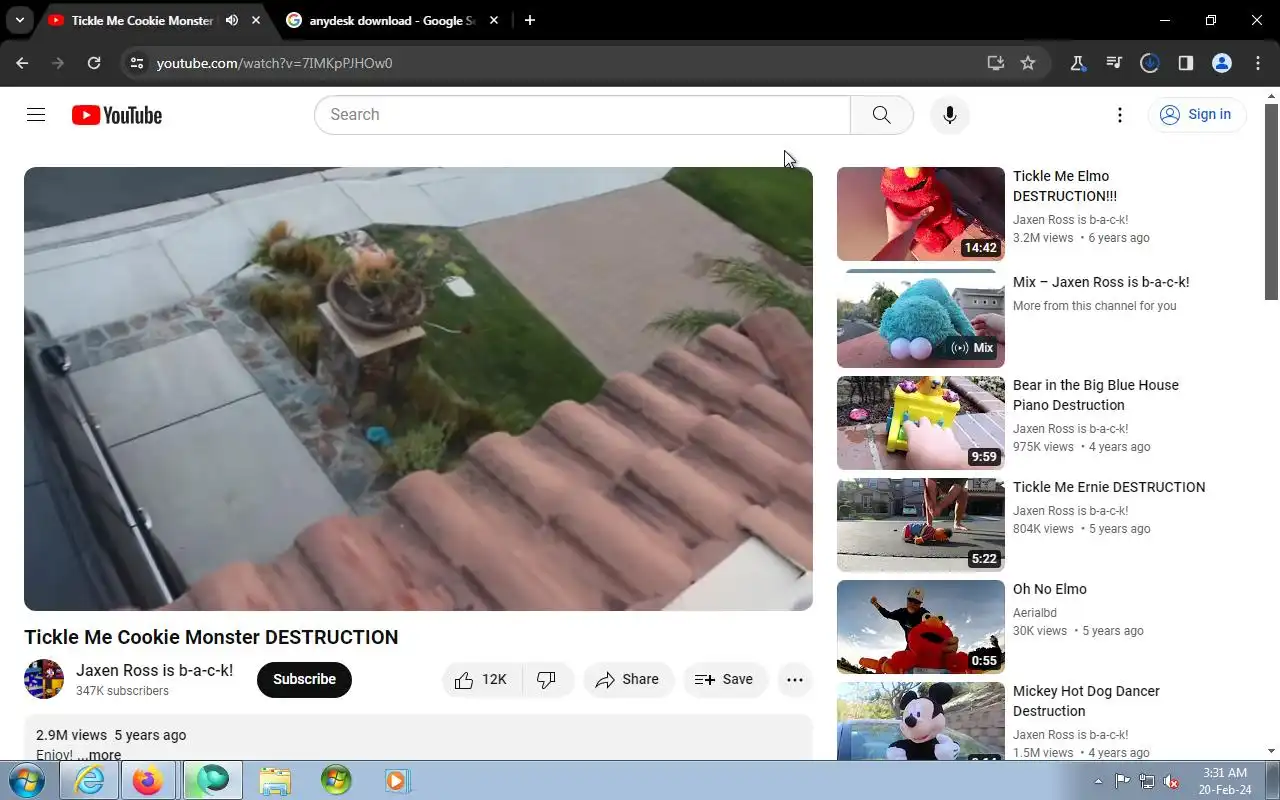The height and width of the screenshot is (800, 1280).
Task: Launch Internet Explorer from taskbar
Action: 89,780
